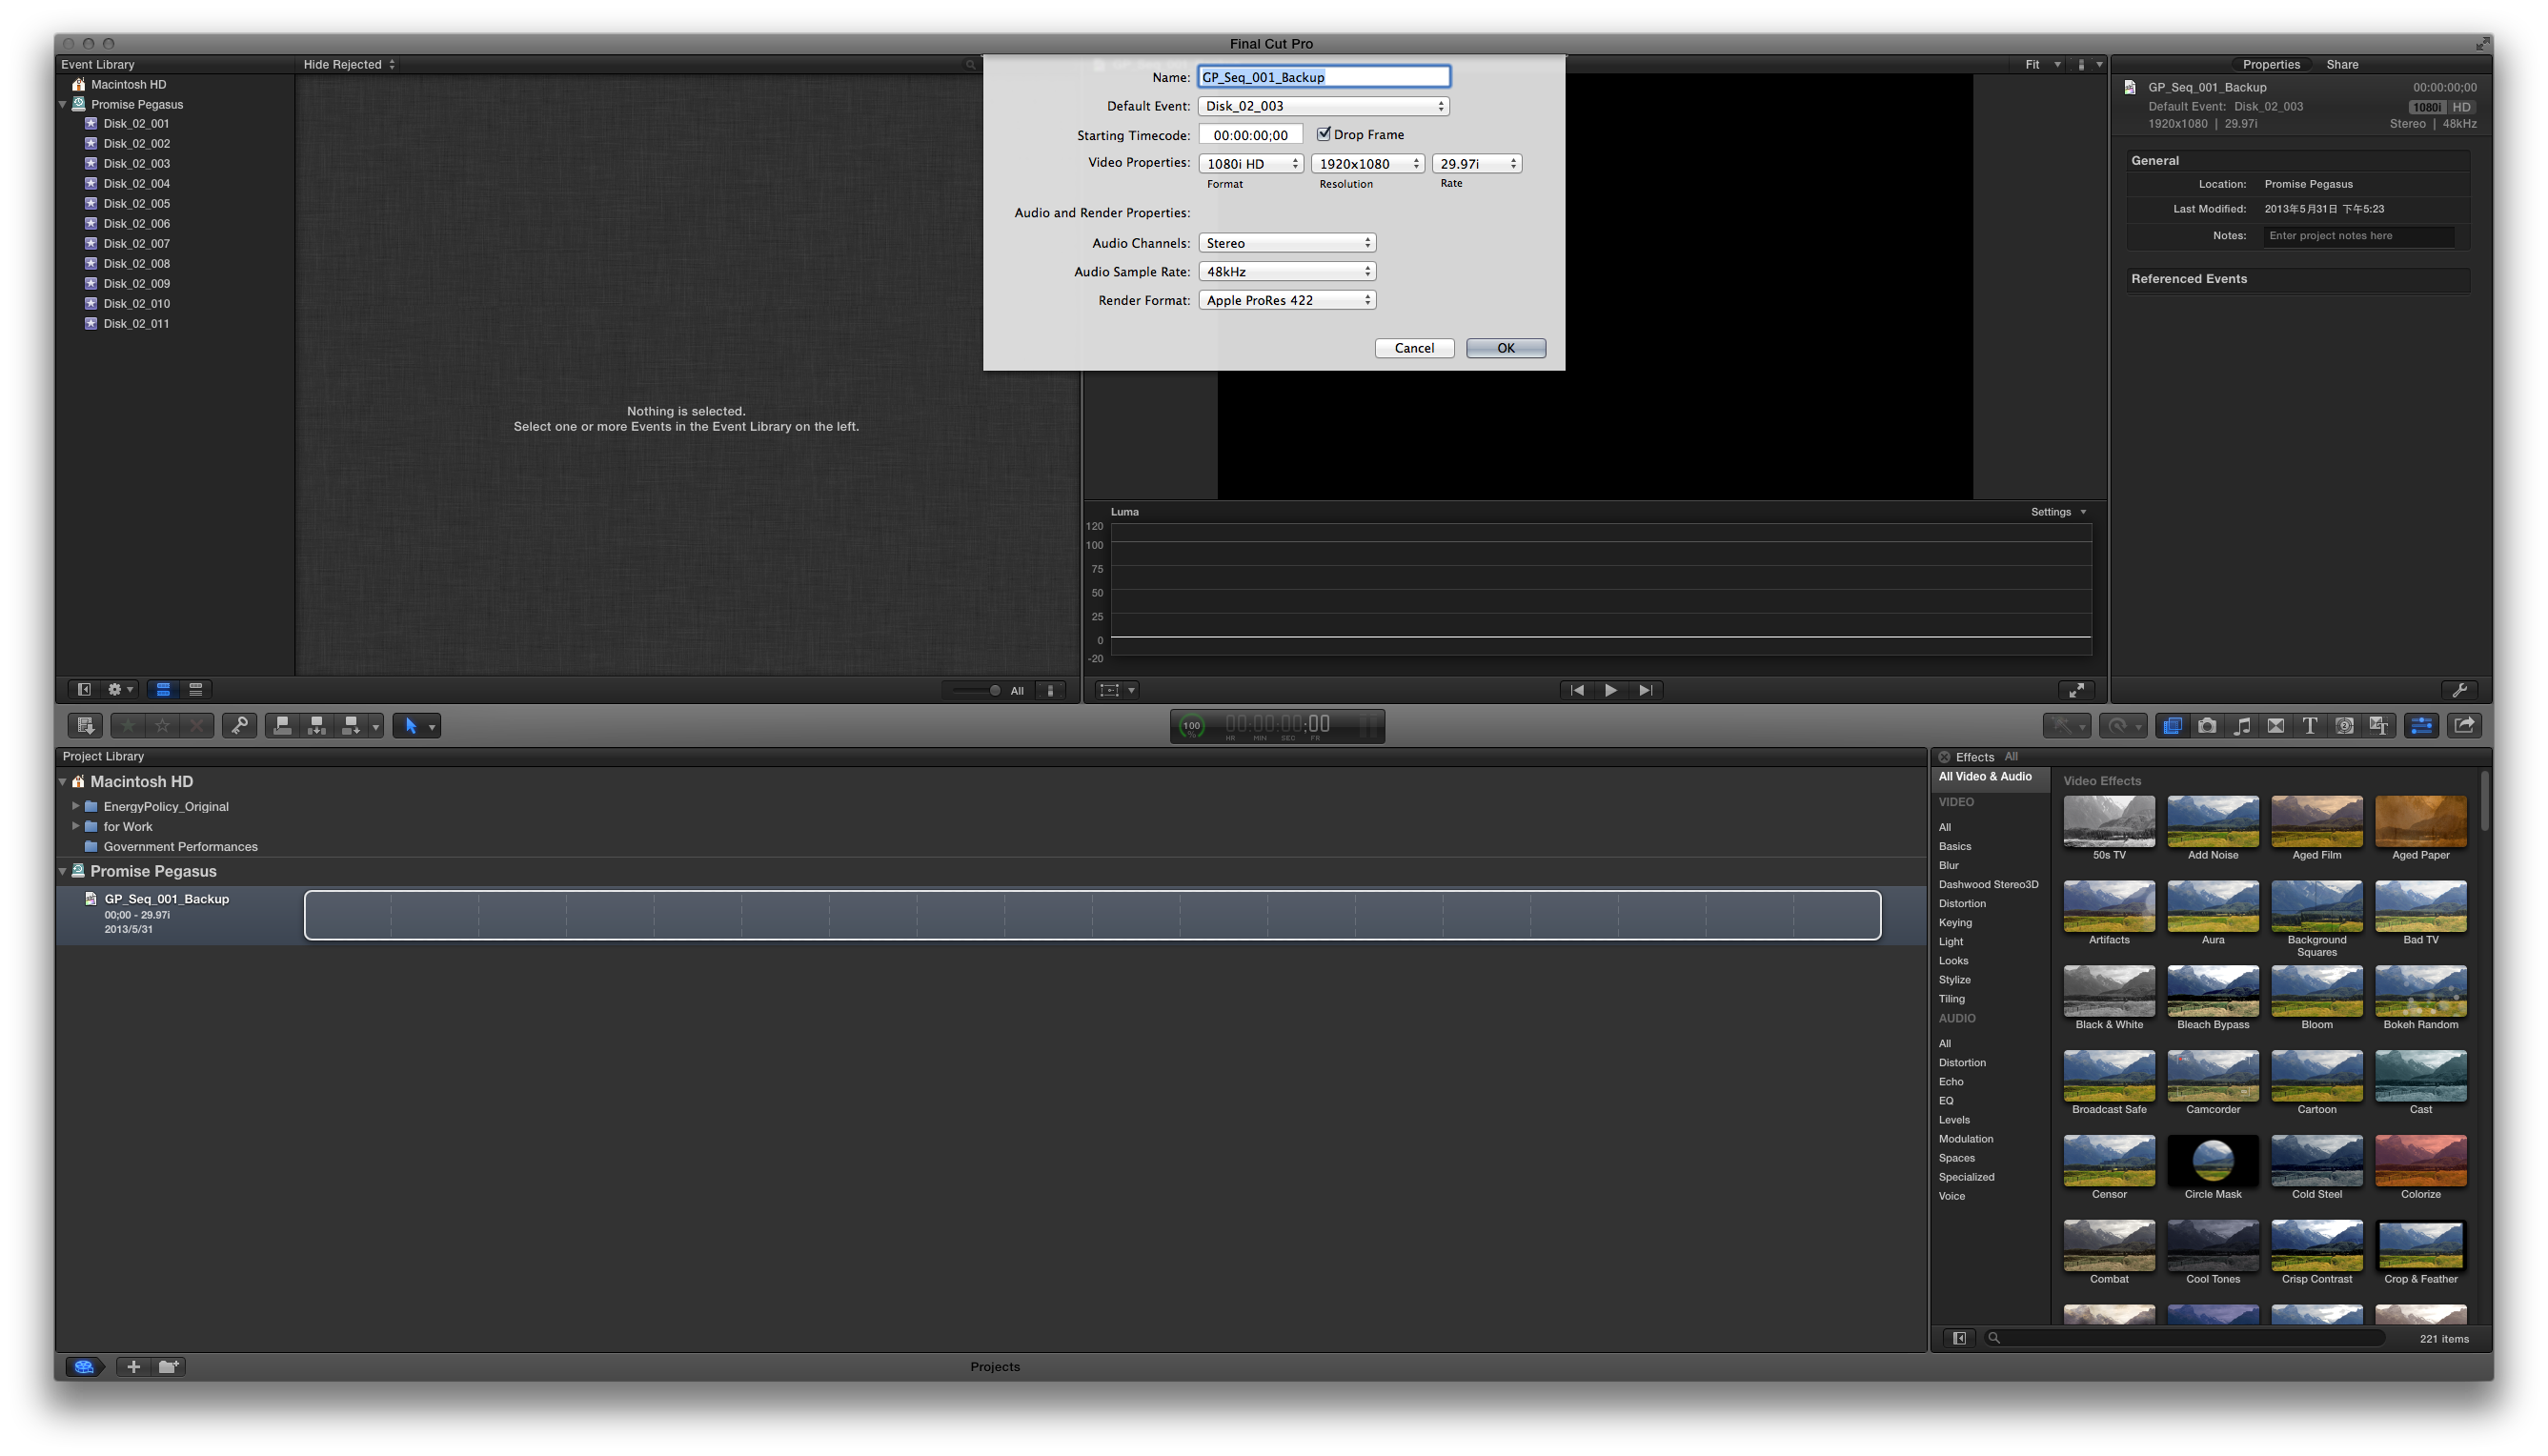The image size is (2548, 1456).
Task: Open the Titles browser T icon
Action: (x=2310, y=726)
